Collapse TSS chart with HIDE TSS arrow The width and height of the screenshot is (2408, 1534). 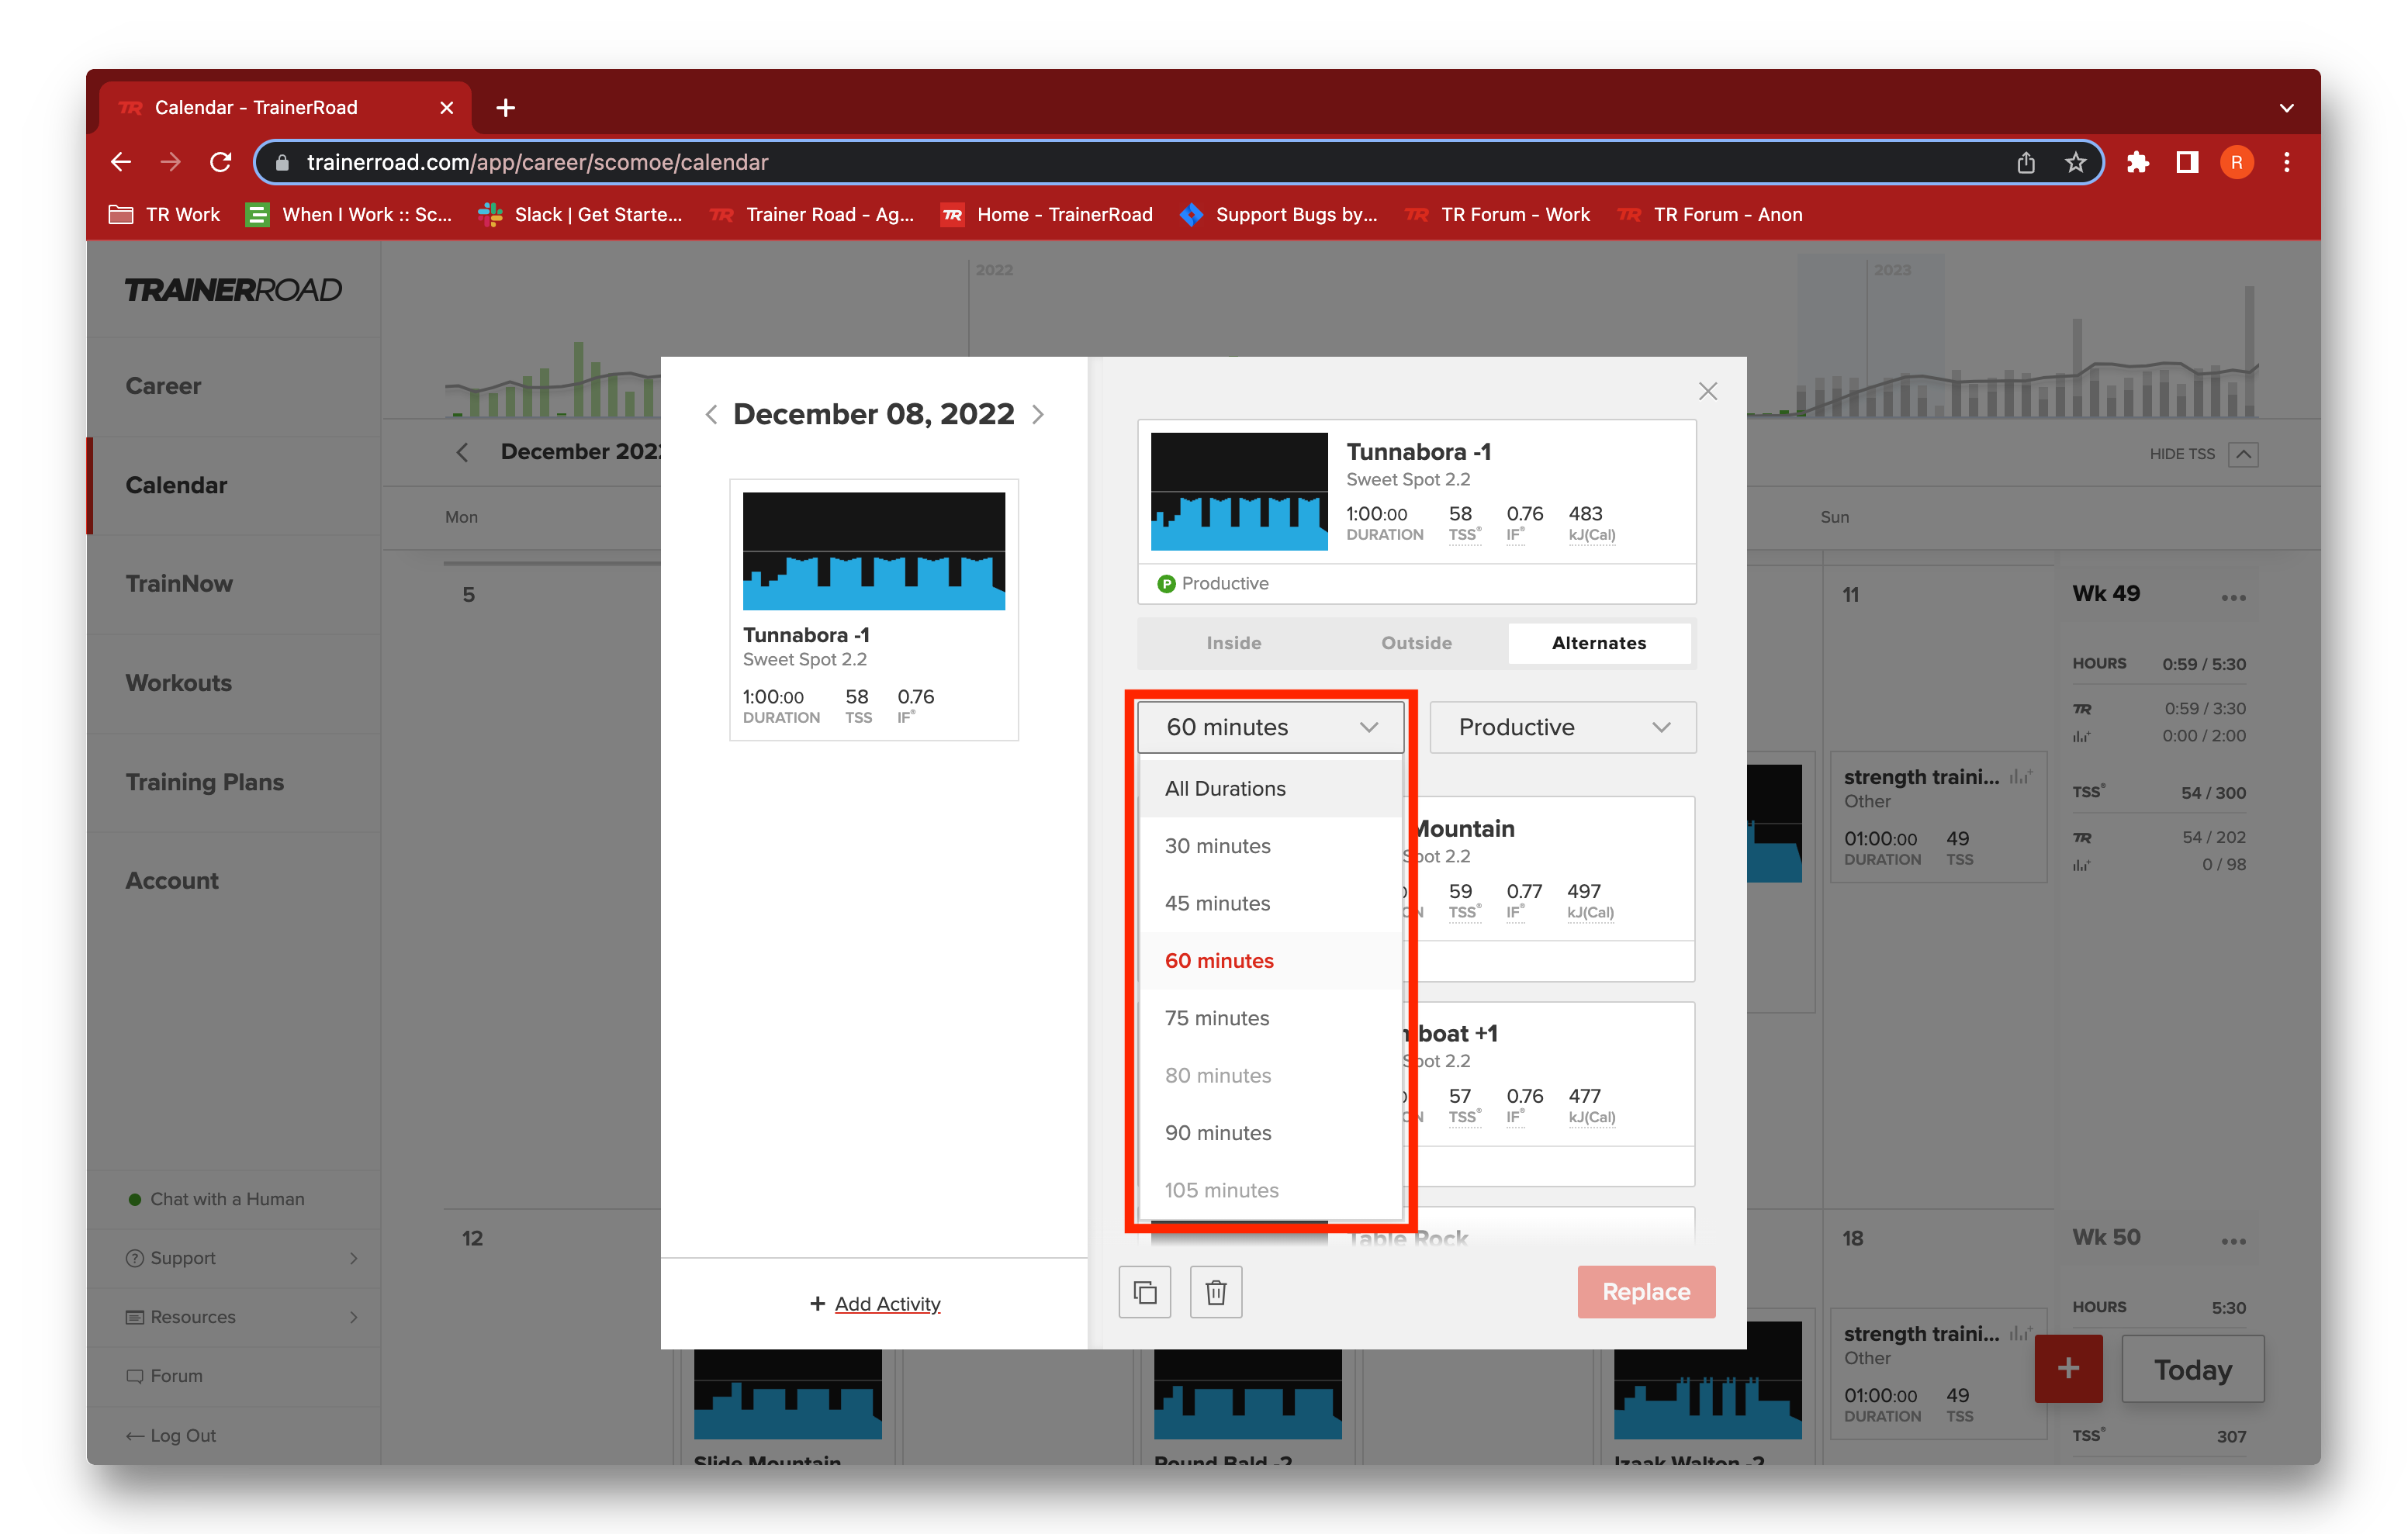coord(2243,454)
